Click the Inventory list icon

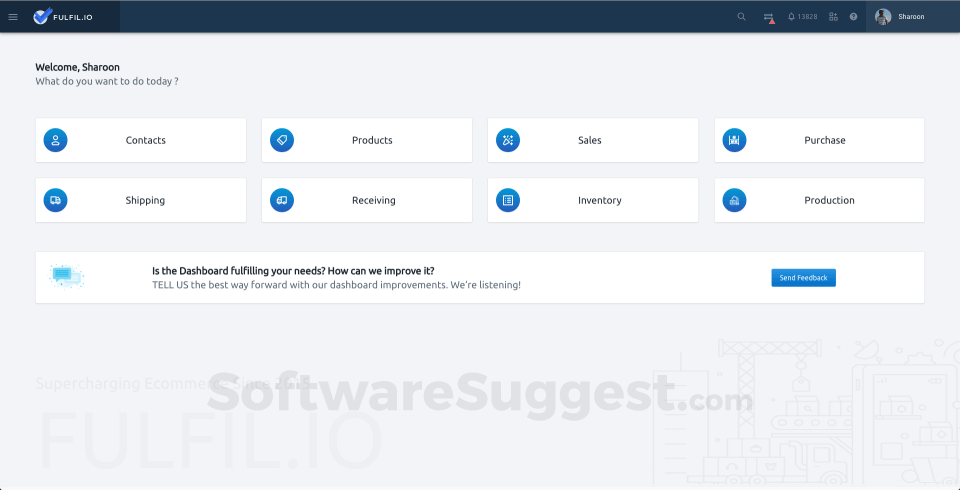click(508, 200)
